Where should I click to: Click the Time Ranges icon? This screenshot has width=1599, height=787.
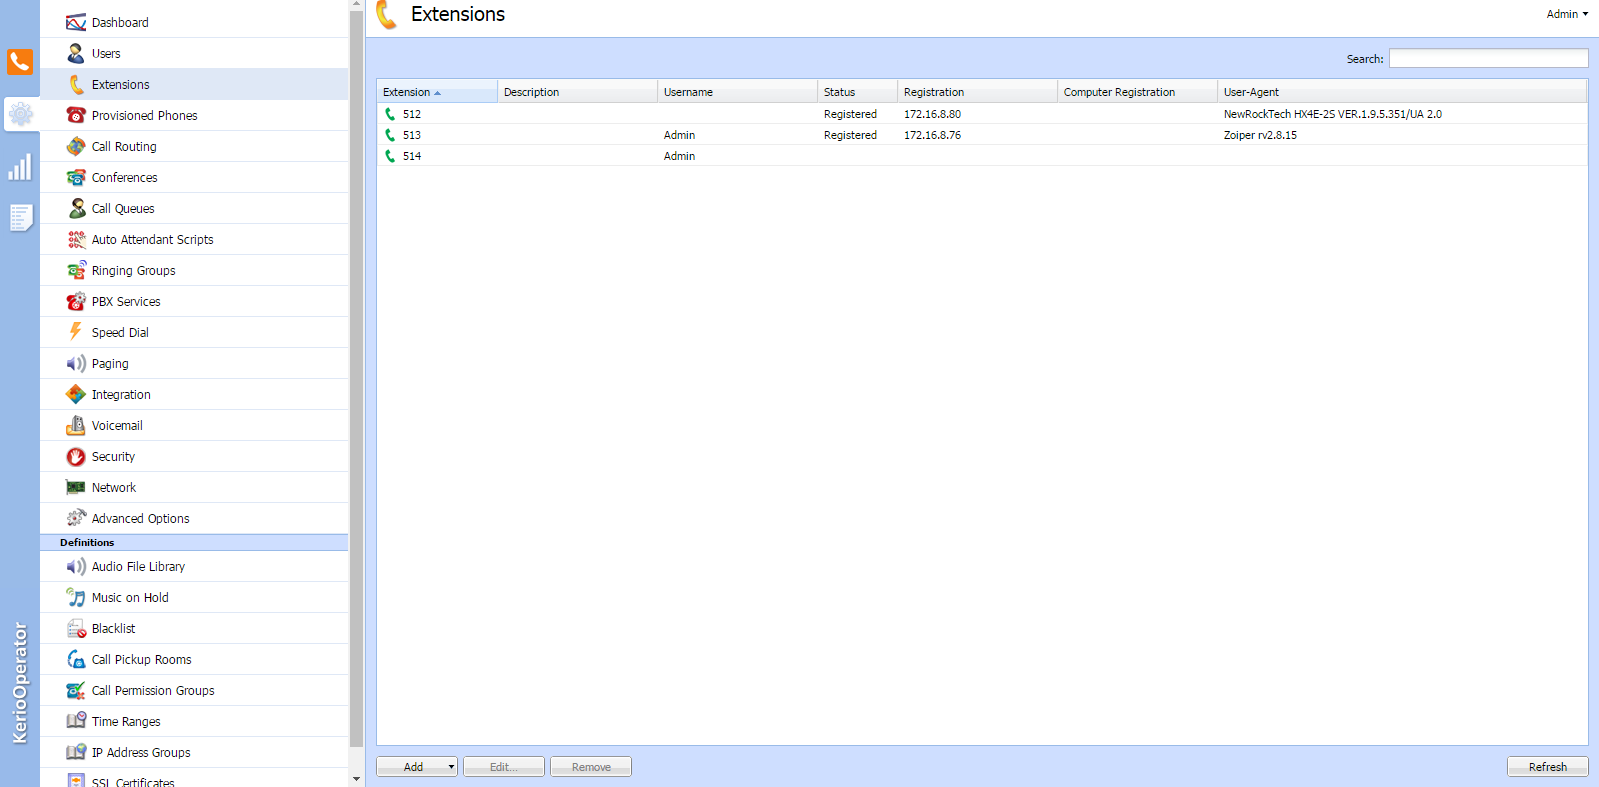click(x=76, y=721)
